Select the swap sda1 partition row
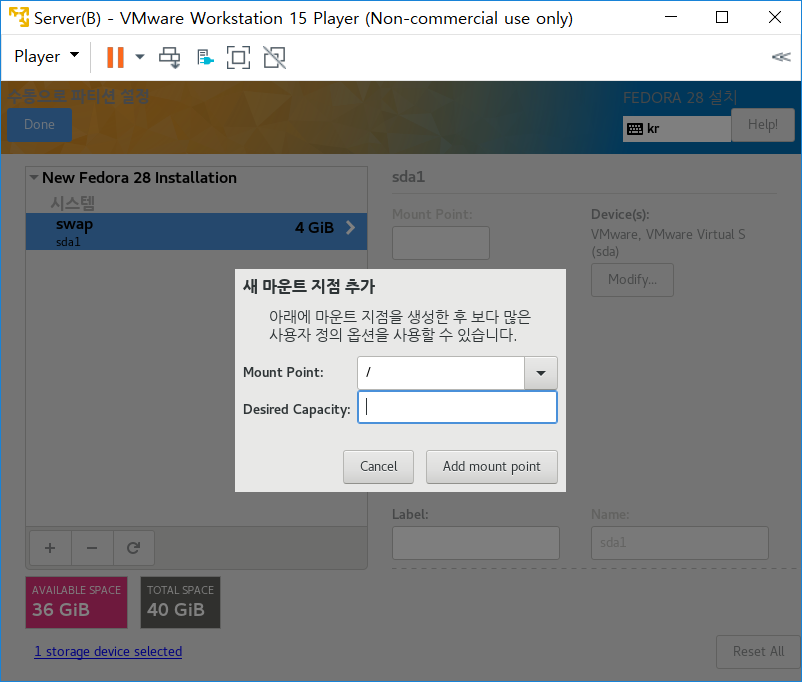This screenshot has width=802, height=682. point(196,231)
